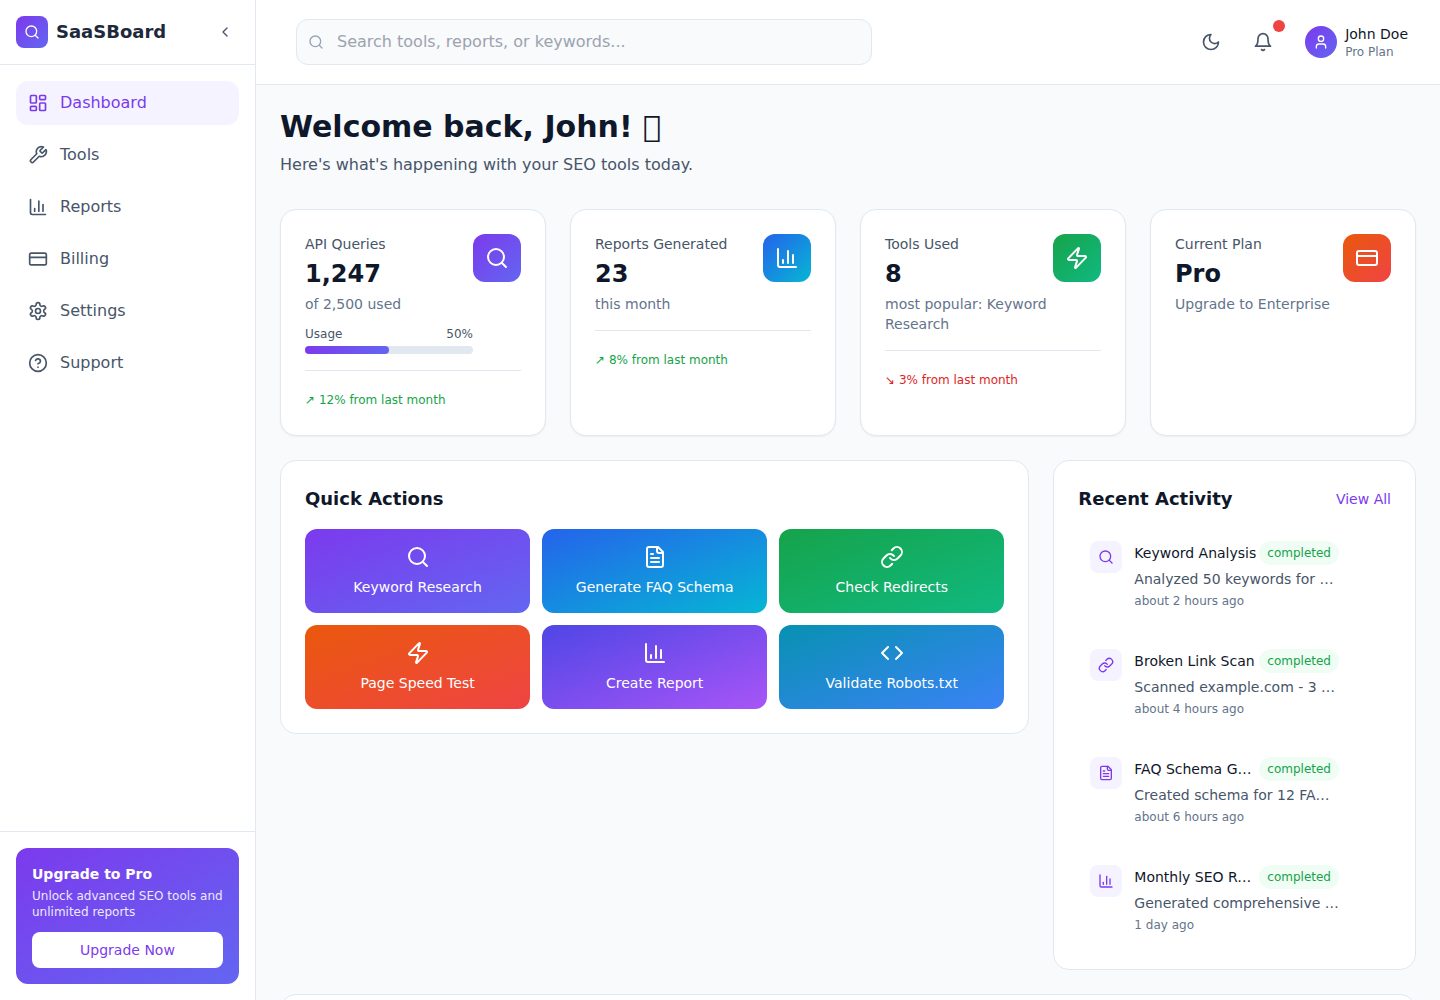
Task: Select Dashboard in the sidebar
Action: 127,103
